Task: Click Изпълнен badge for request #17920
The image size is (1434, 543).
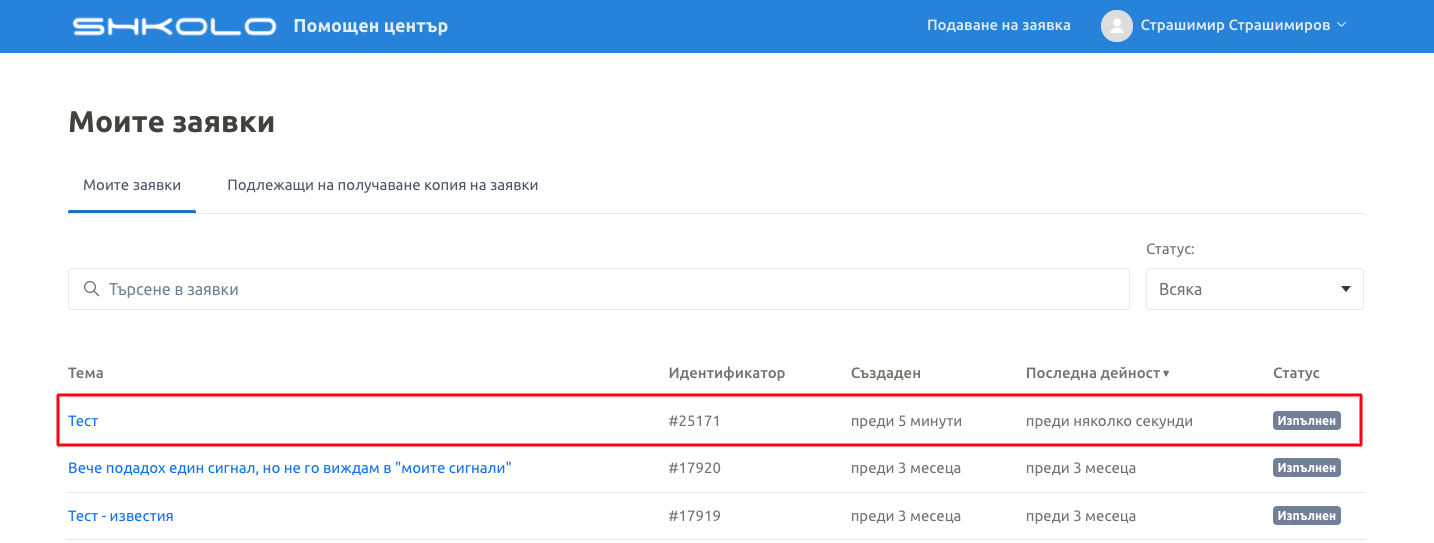Action: pos(1306,468)
